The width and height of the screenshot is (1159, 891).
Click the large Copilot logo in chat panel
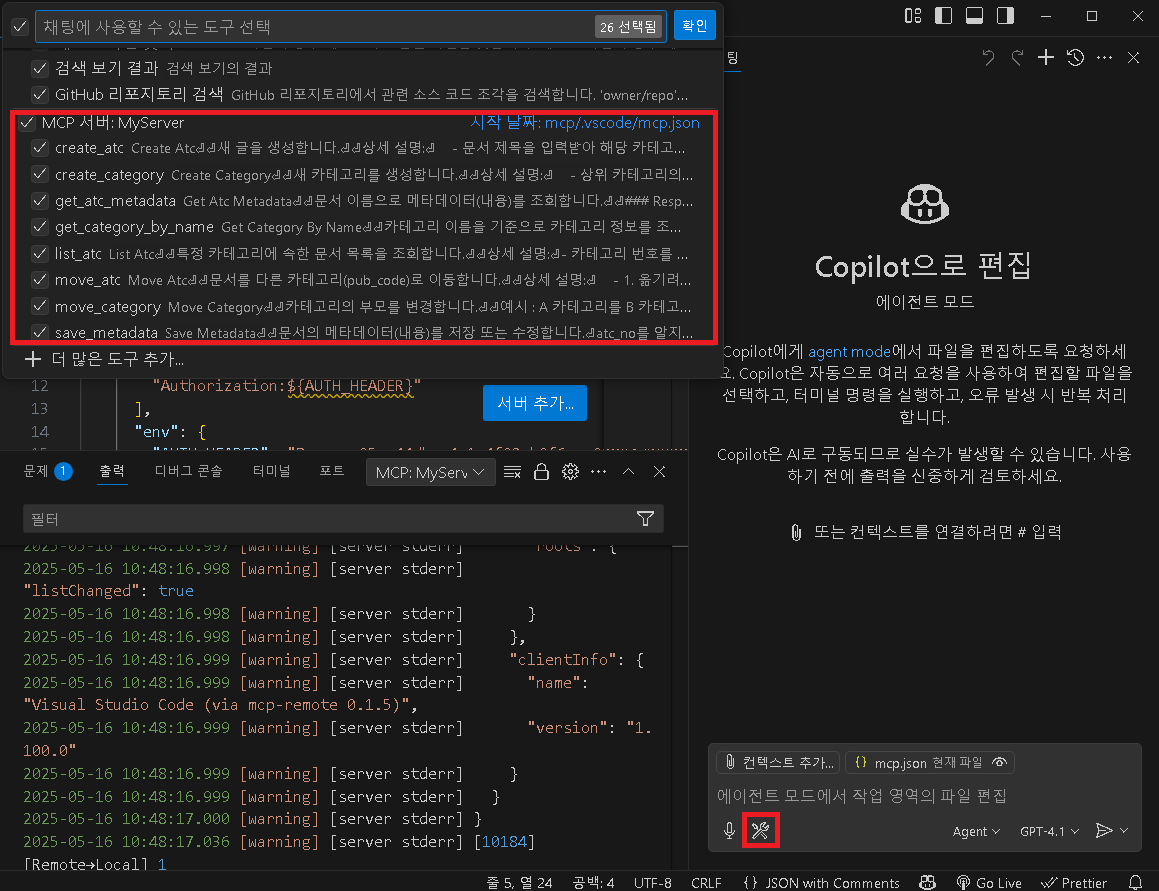925,204
